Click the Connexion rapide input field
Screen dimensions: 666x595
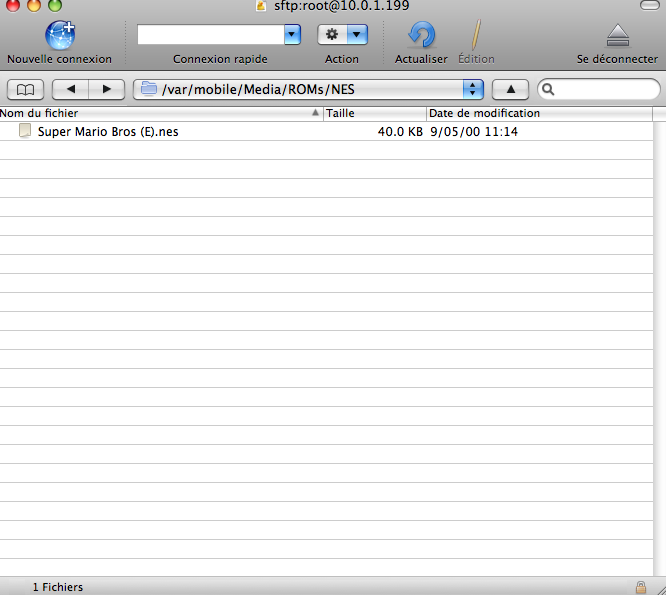click(211, 34)
